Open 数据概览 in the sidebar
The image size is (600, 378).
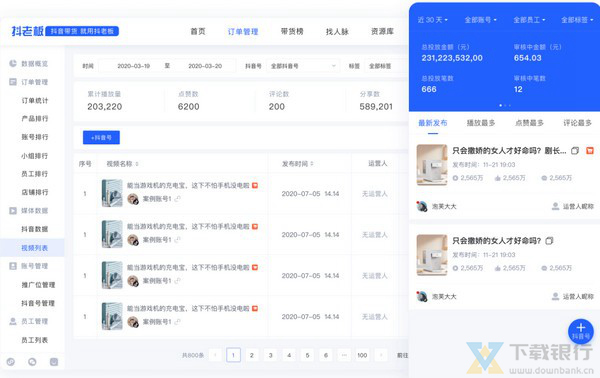[x=34, y=64]
